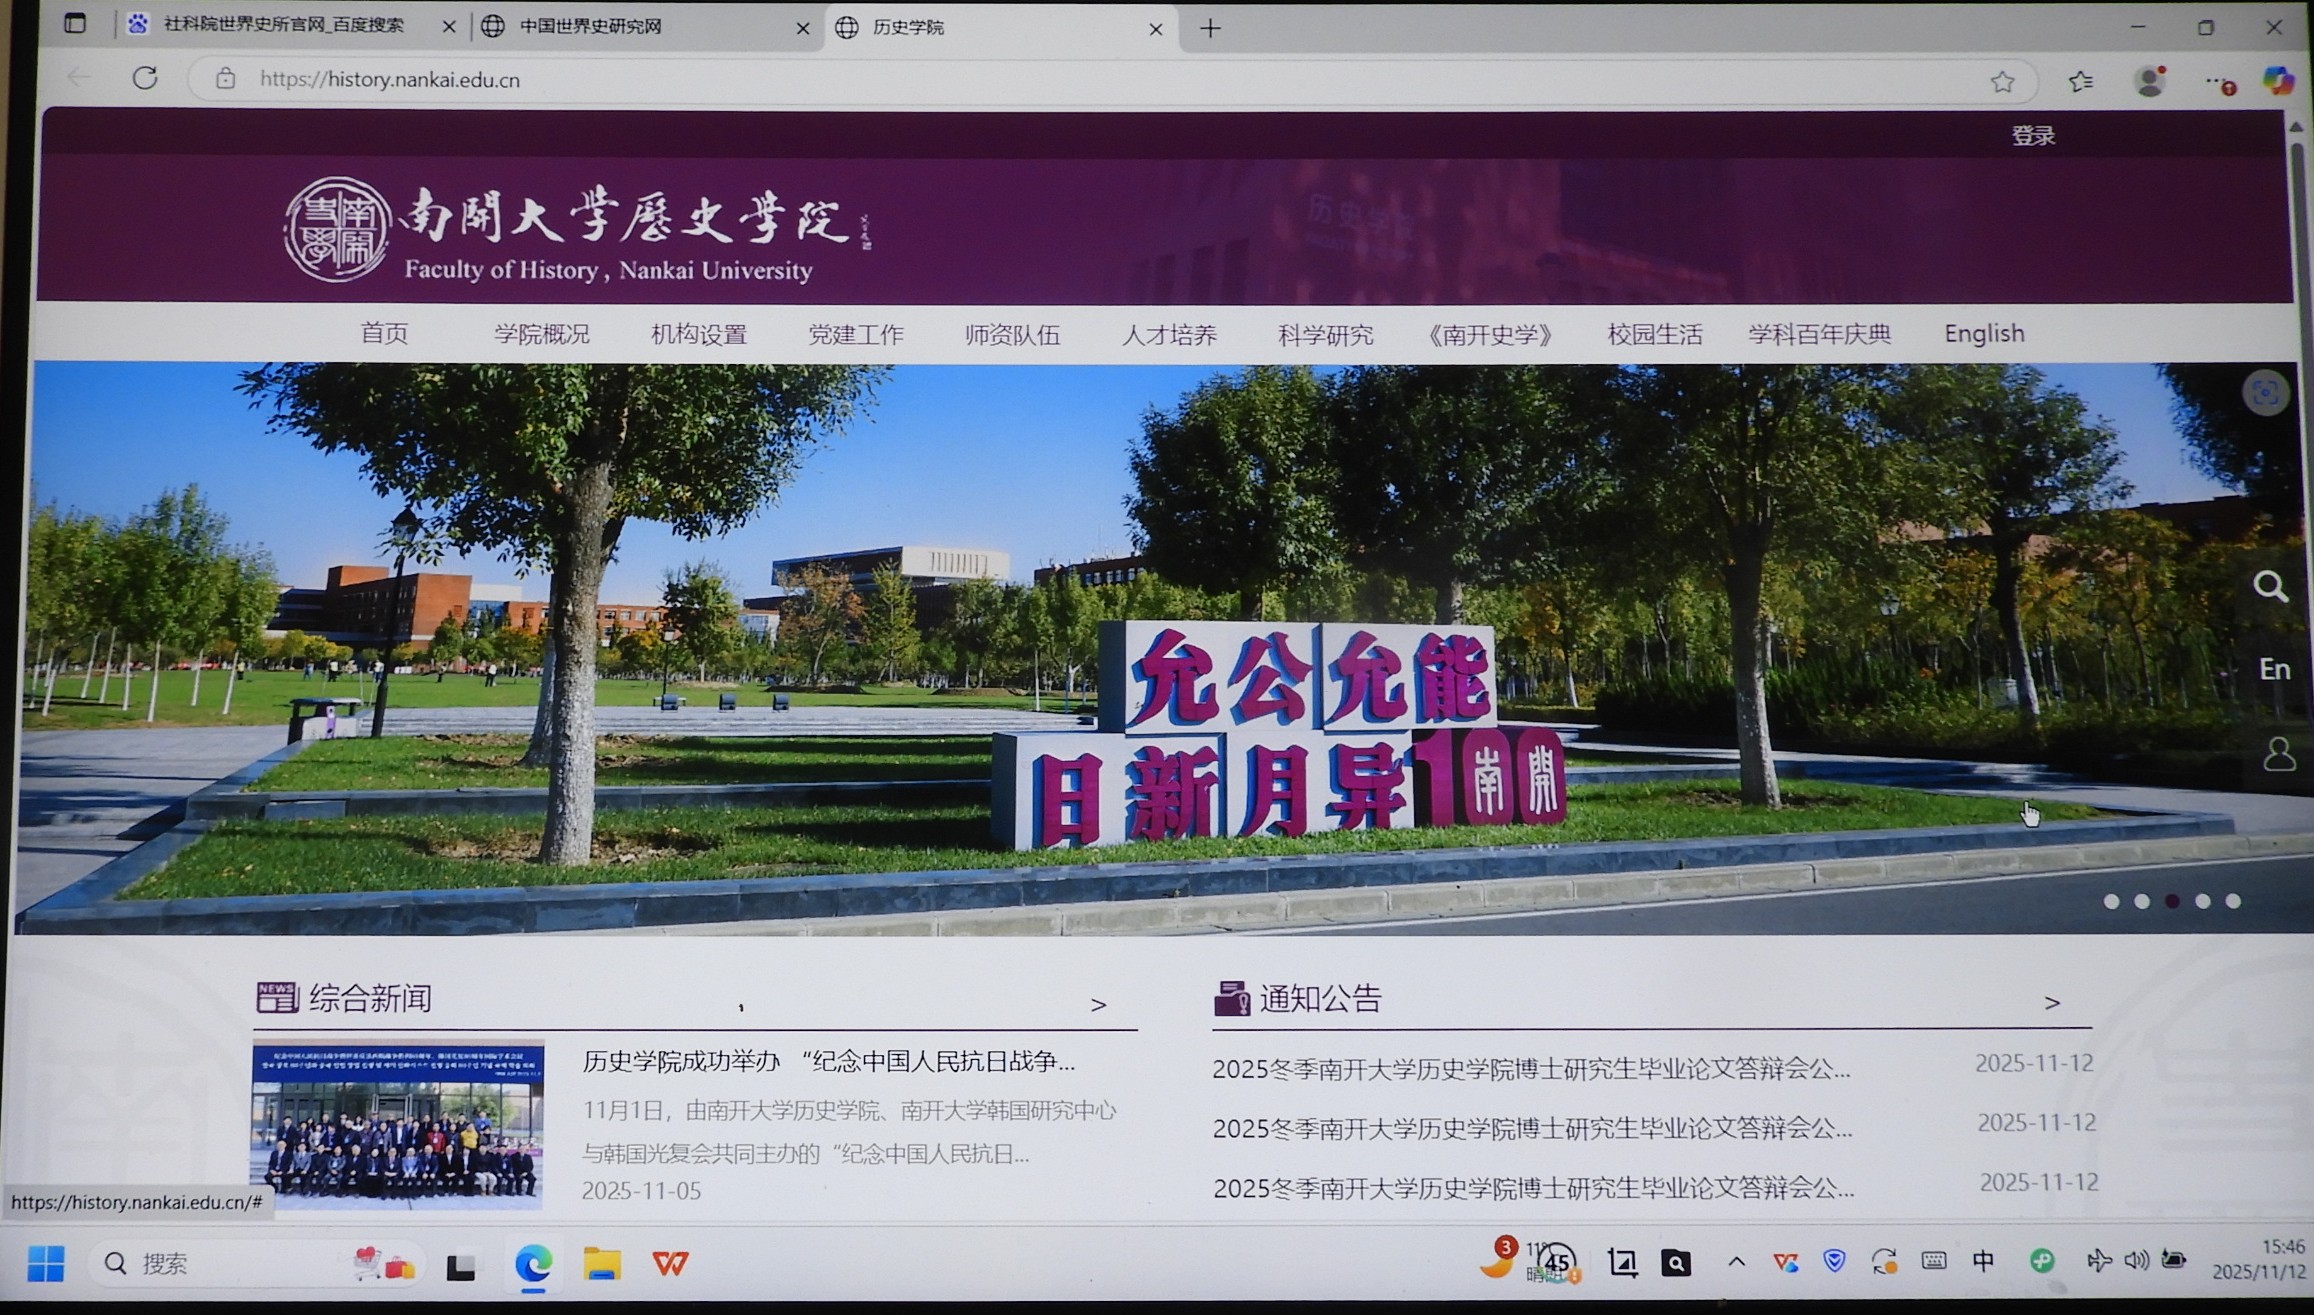Switch to the 中国世界史研究网 tab
This screenshot has width=2314, height=1315.
pyautogui.click(x=592, y=26)
